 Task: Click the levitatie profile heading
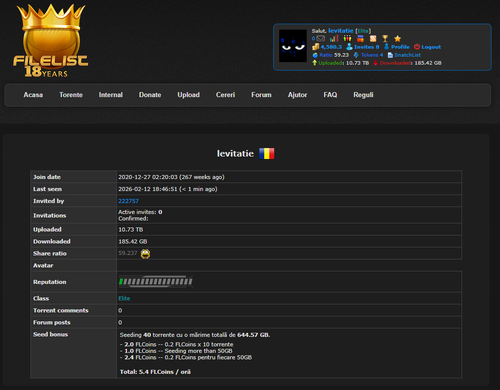click(235, 154)
